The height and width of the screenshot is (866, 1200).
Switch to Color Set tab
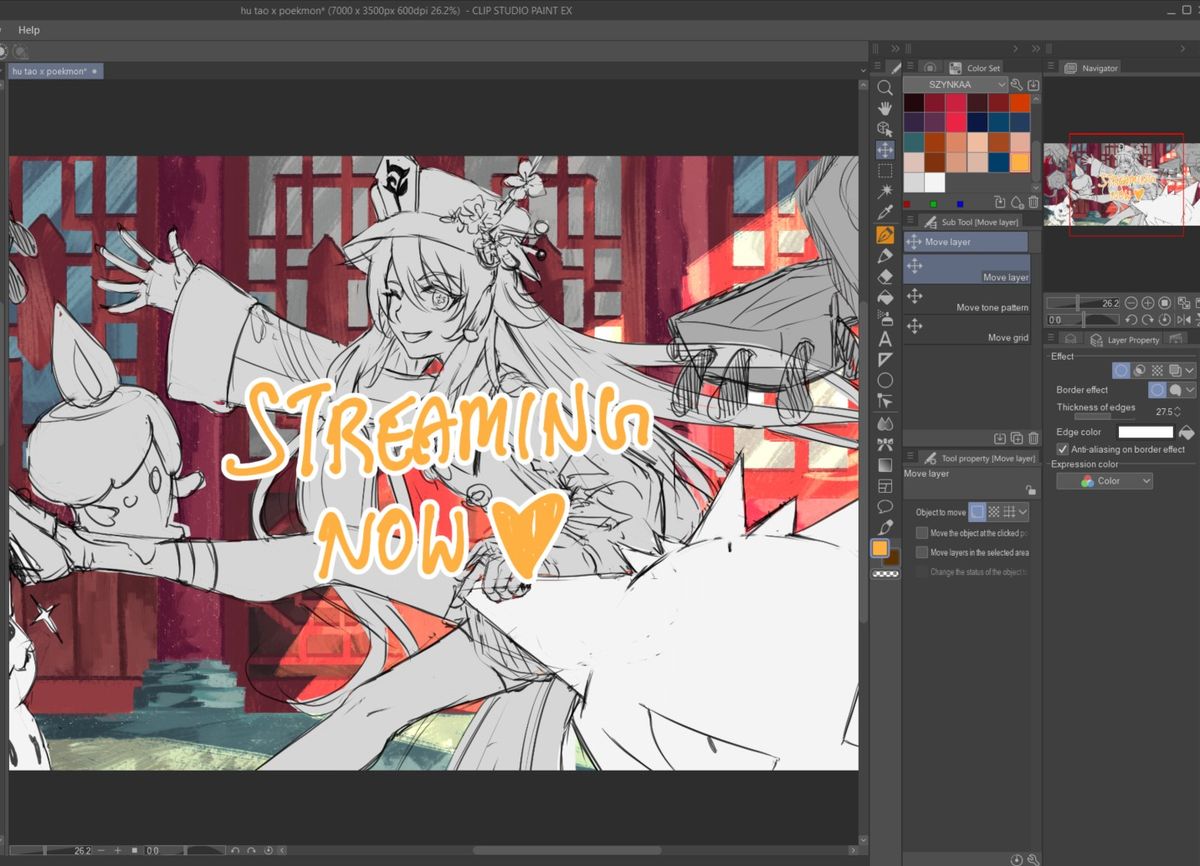pos(973,68)
